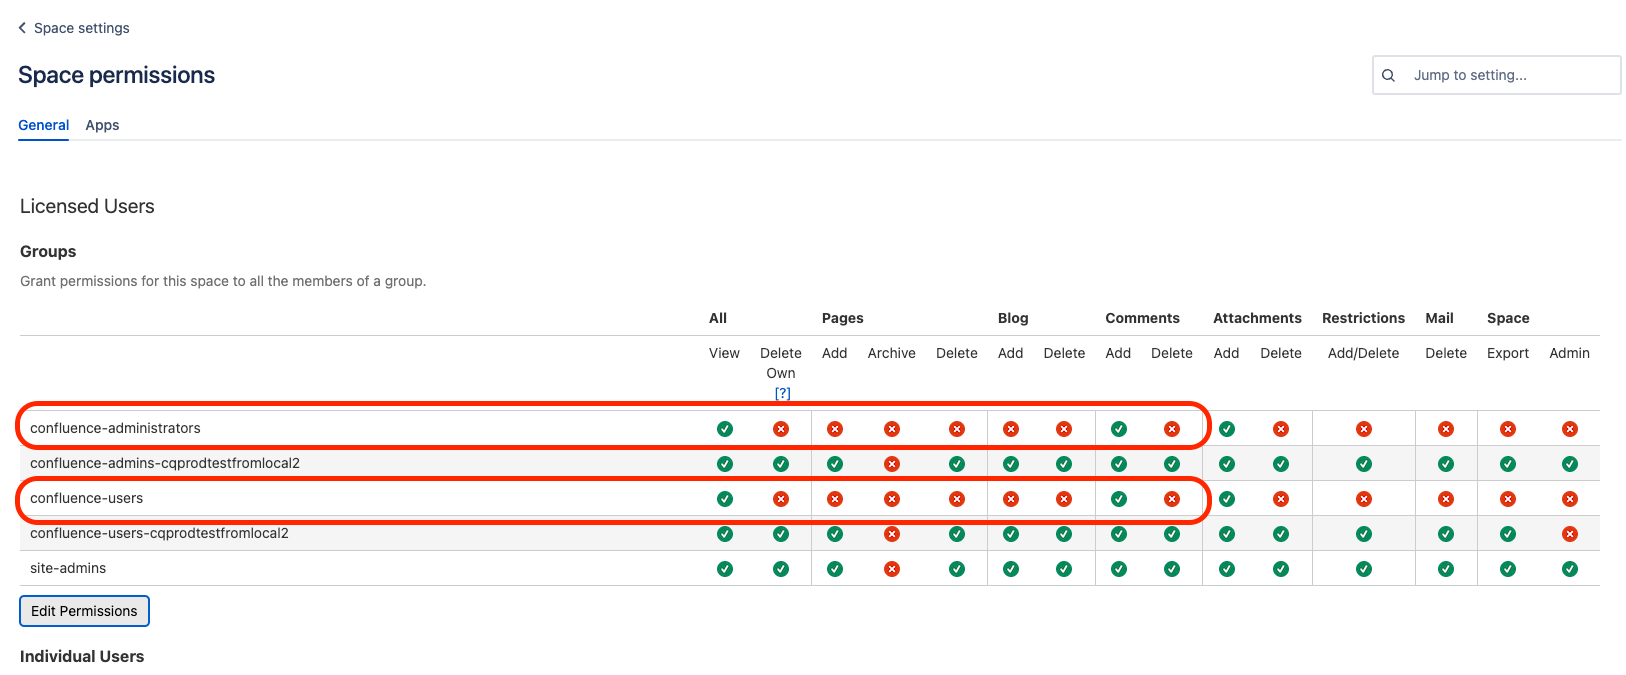Click the "Blog" group header
The width and height of the screenshot is (1626, 675).
pos(1013,318)
